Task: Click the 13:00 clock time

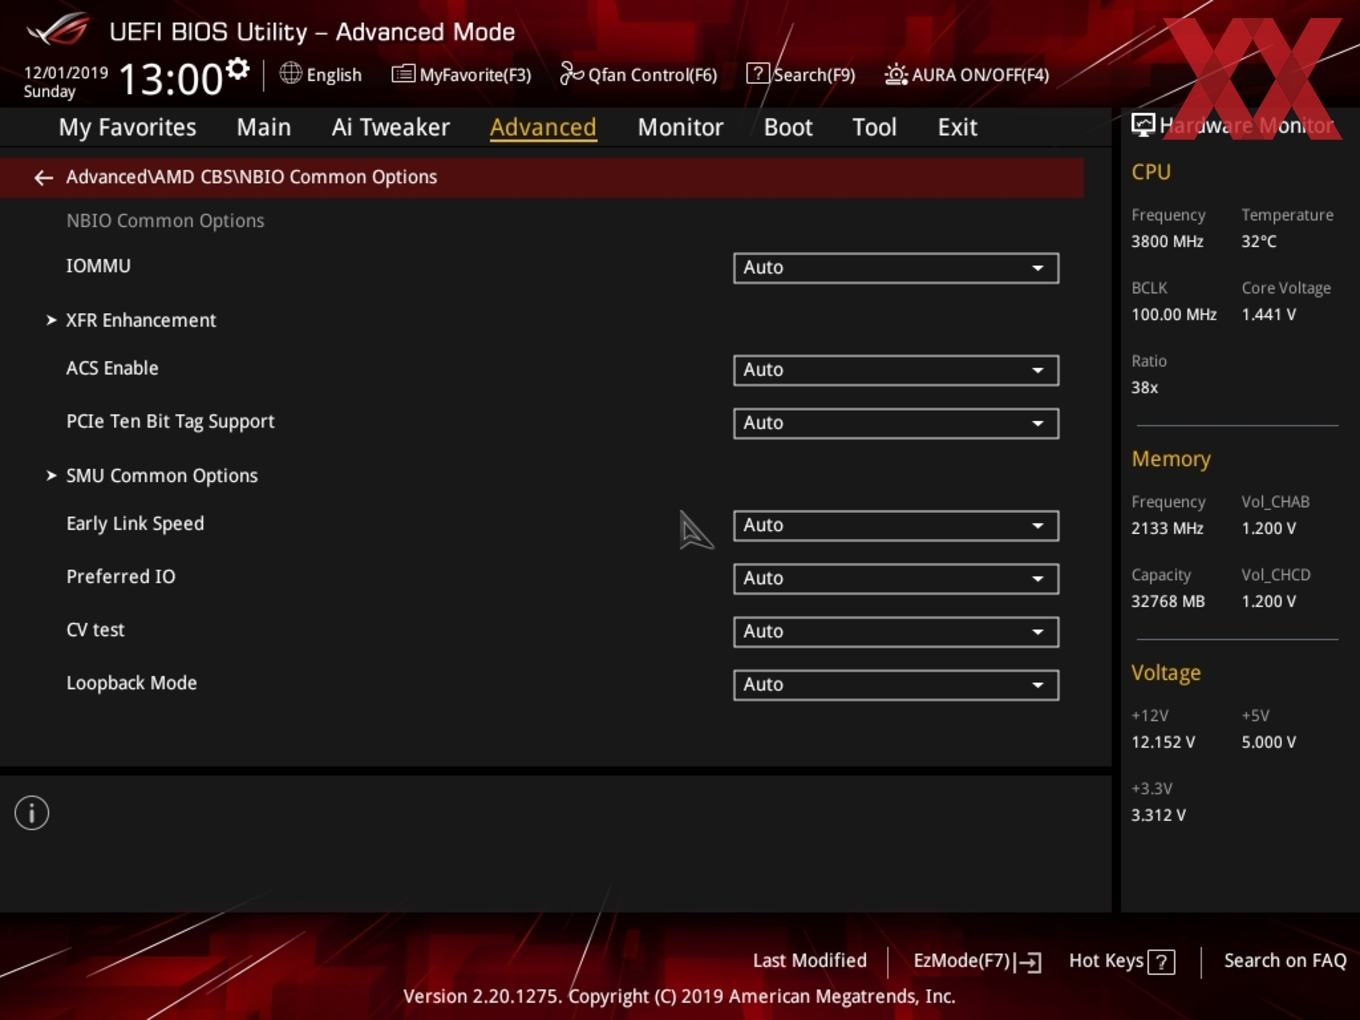Action: pos(170,79)
